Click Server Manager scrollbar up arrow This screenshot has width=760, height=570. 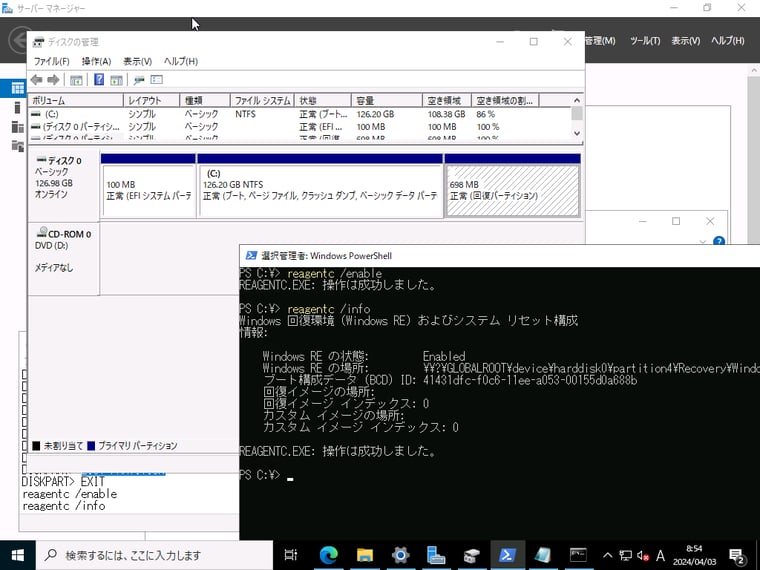pyautogui.click(x=755, y=71)
